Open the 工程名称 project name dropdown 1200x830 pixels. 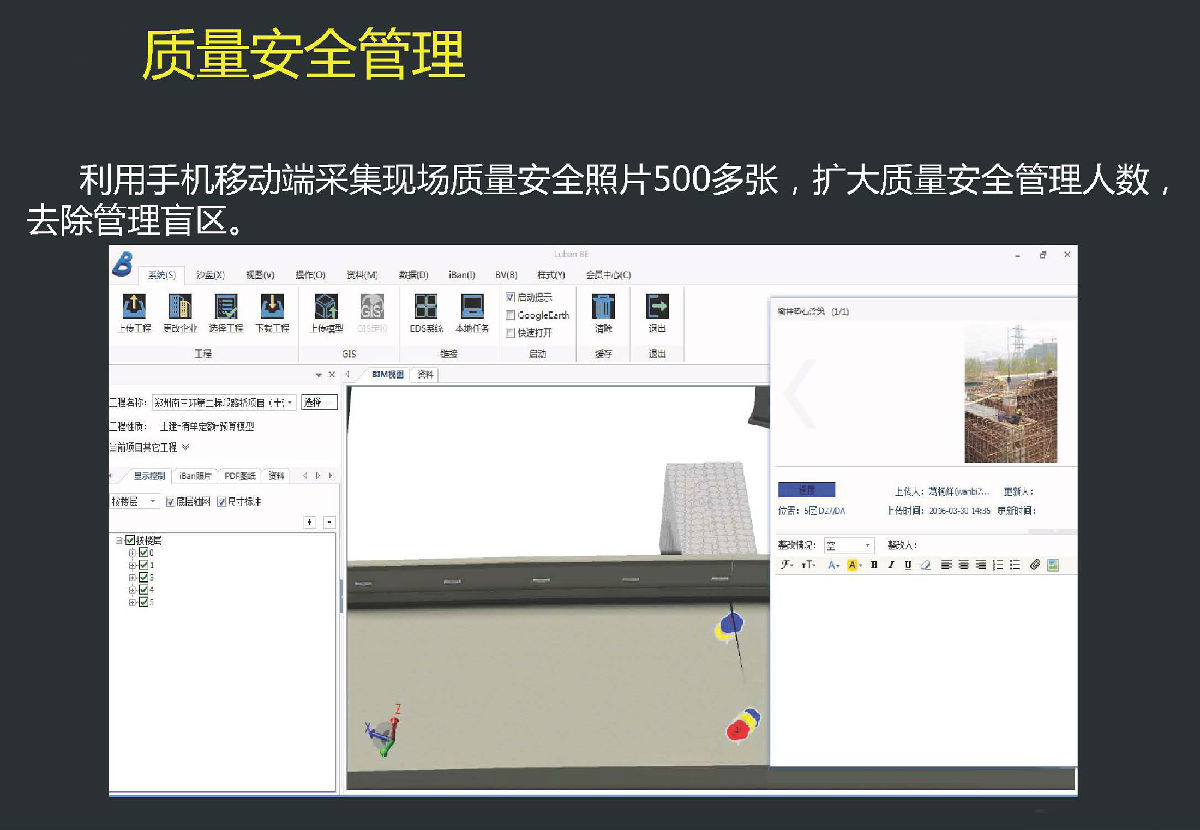coord(291,403)
